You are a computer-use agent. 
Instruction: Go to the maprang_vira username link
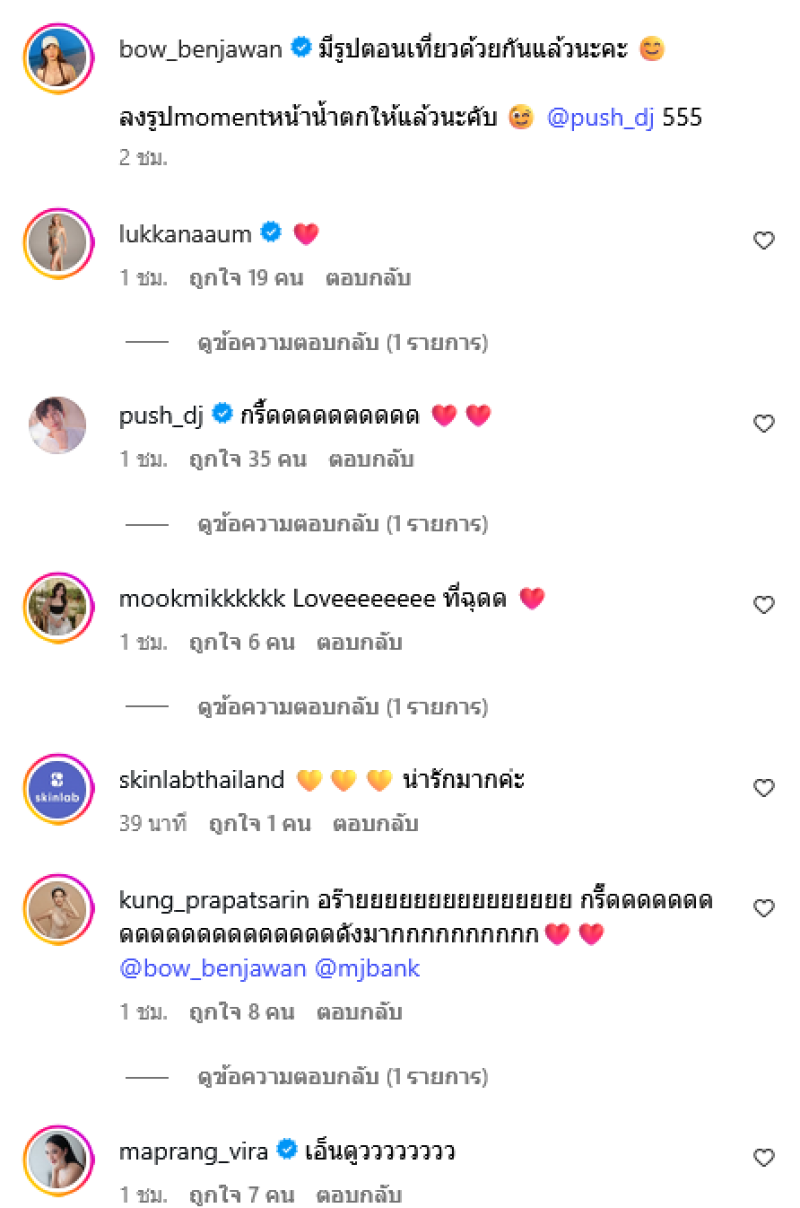193,1151
